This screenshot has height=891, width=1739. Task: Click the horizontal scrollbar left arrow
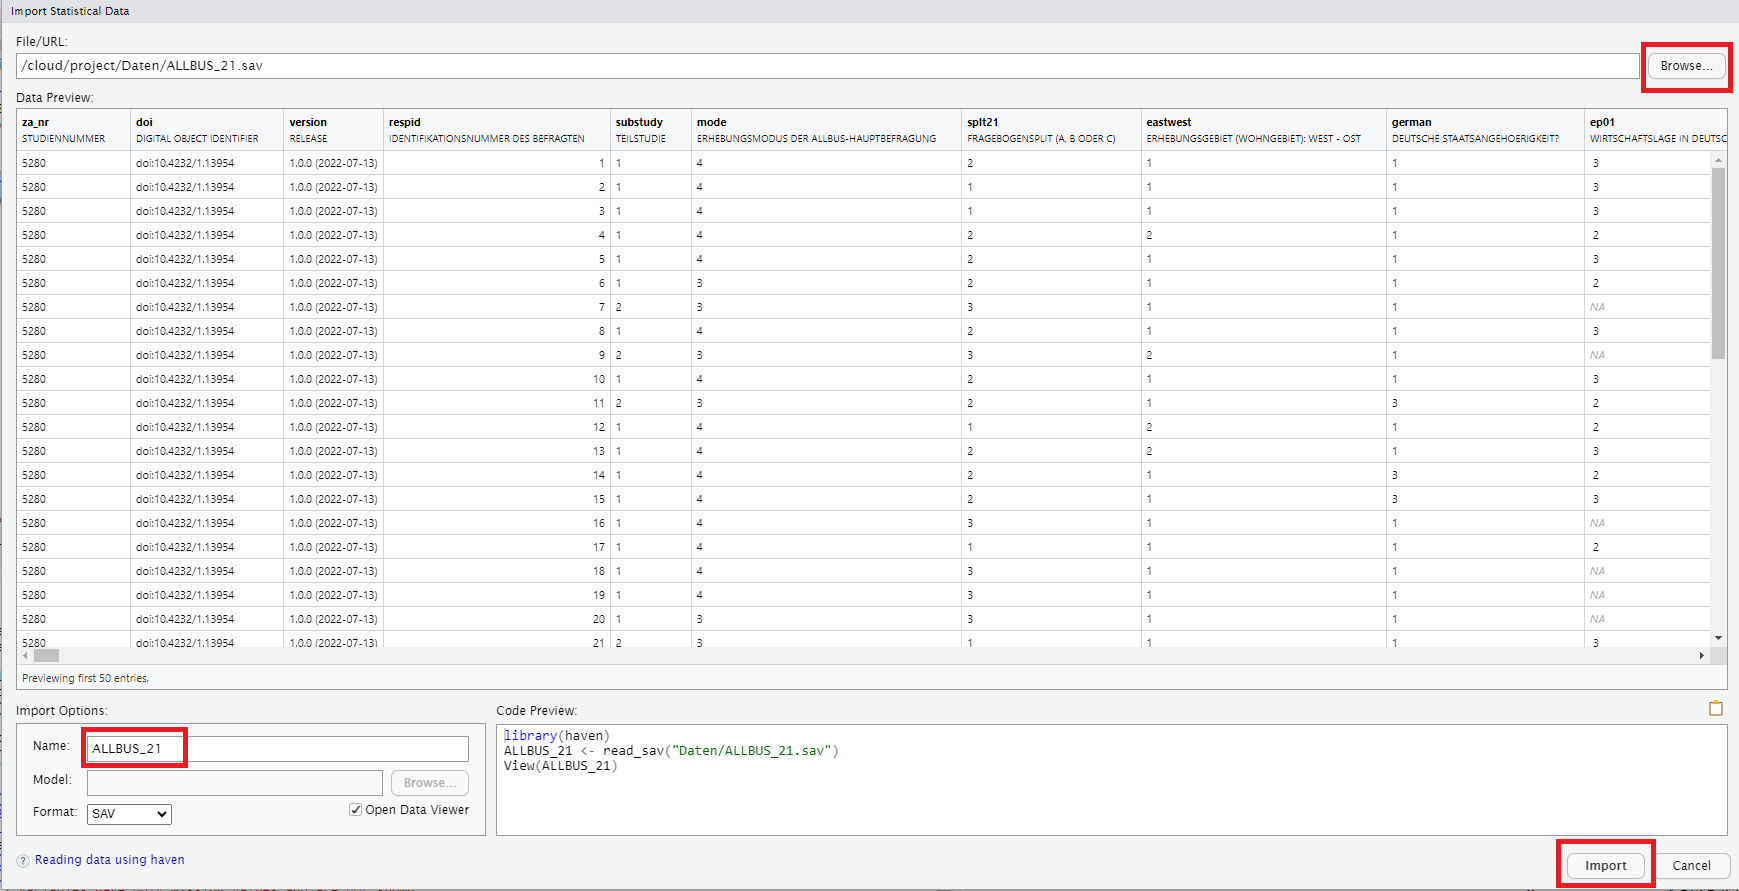[x=25, y=656]
